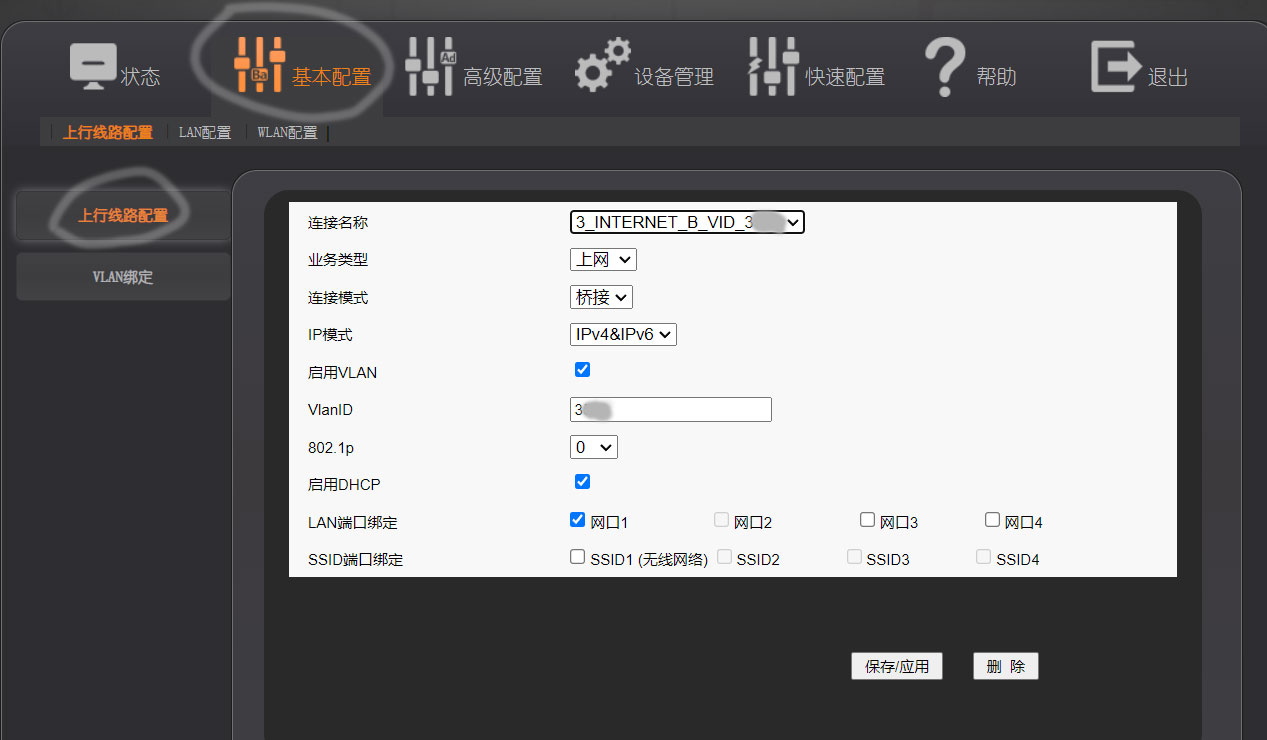Switch to the LAN配置 tab
1267x740 pixels.
pos(204,132)
